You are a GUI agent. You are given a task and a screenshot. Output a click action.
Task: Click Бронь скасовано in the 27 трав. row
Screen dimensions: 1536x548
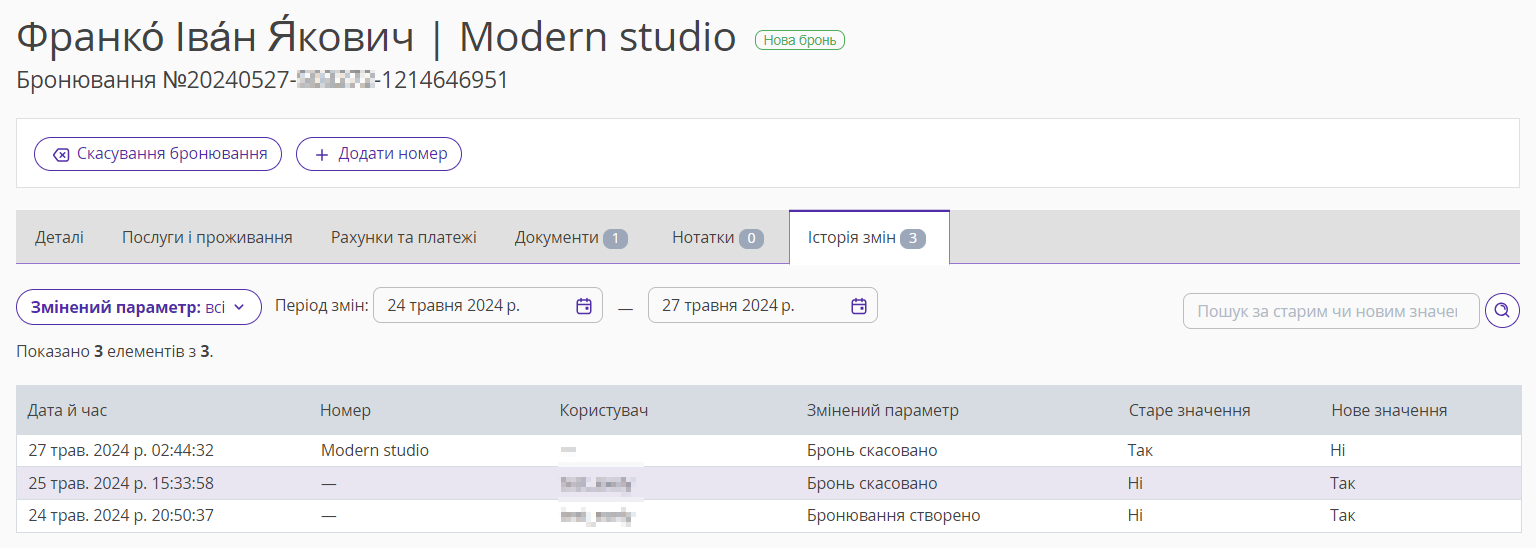872,450
